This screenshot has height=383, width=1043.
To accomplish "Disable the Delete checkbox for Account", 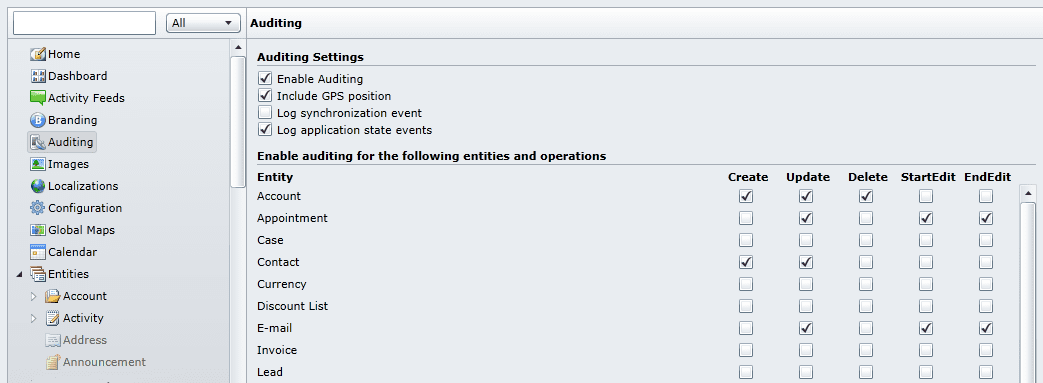I will (x=865, y=196).
